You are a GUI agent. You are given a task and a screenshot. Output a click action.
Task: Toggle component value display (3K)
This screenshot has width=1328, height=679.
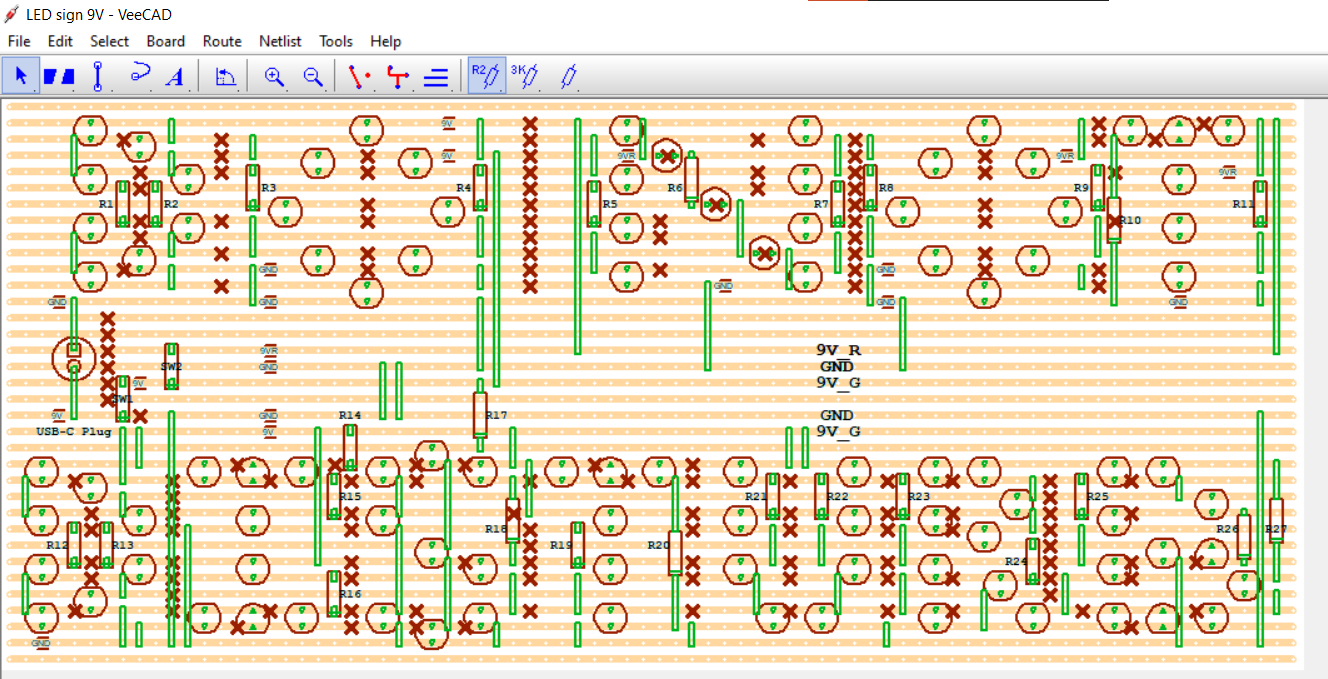pyautogui.click(x=525, y=76)
